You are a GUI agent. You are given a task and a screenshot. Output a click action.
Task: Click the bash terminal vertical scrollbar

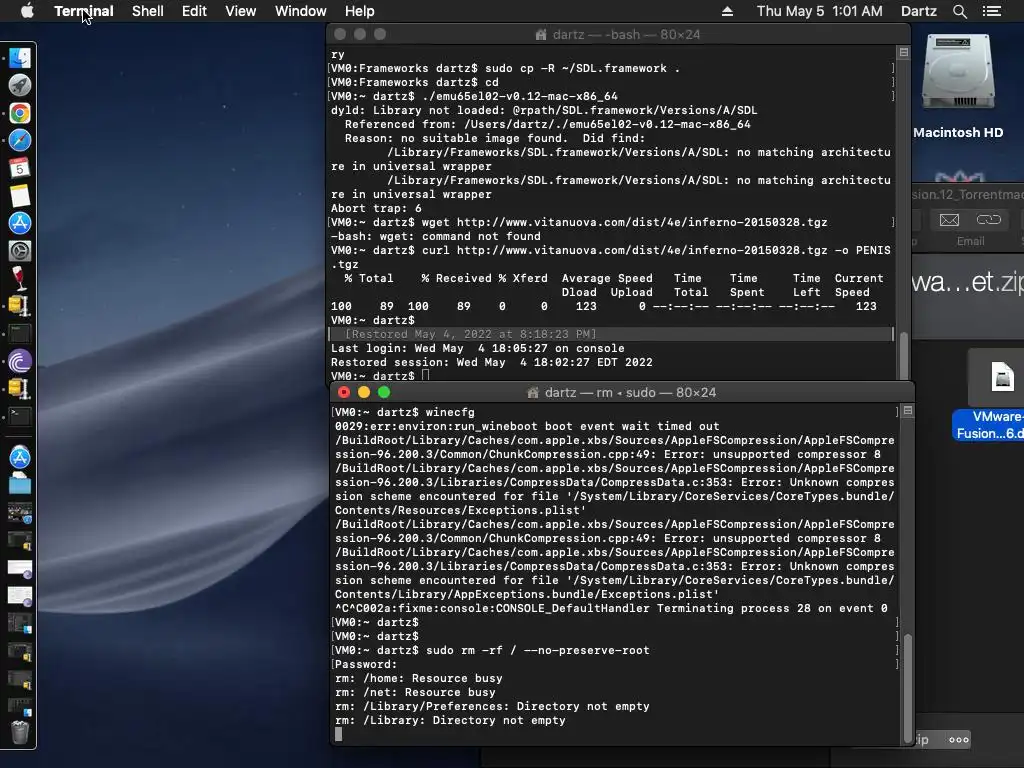(x=904, y=356)
